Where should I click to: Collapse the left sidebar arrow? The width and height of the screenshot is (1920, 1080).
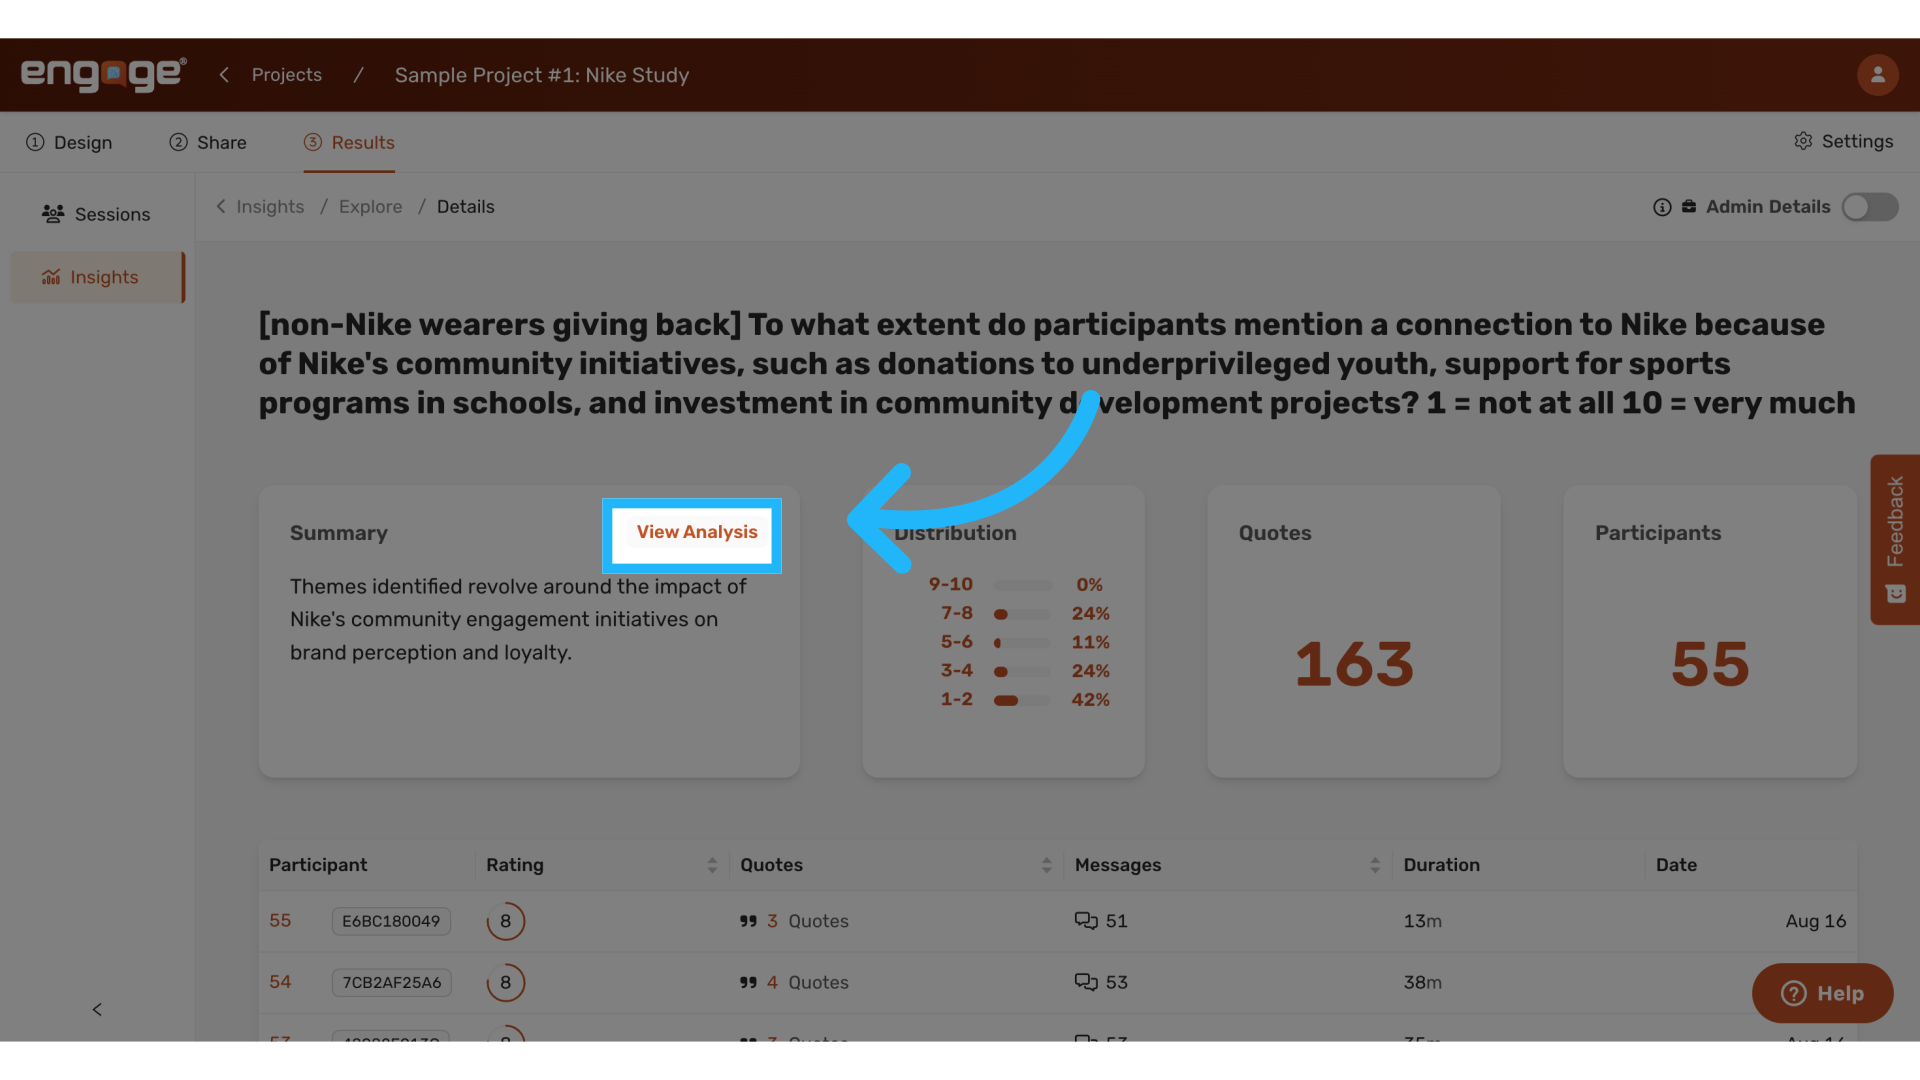point(97,1009)
